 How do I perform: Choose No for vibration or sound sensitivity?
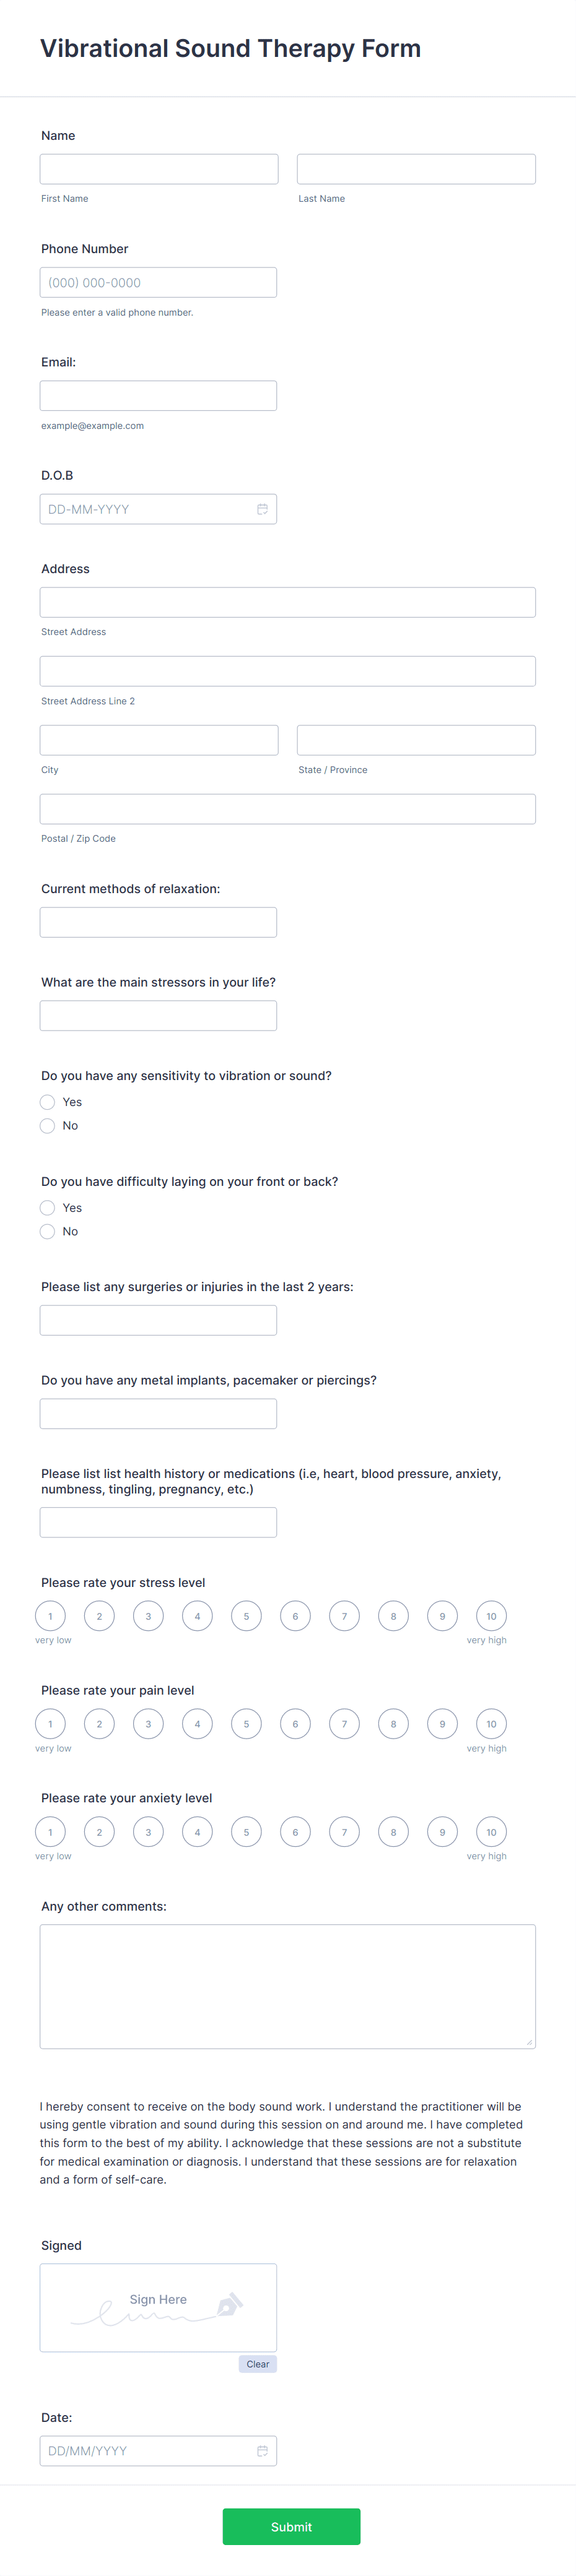pyautogui.click(x=47, y=1125)
